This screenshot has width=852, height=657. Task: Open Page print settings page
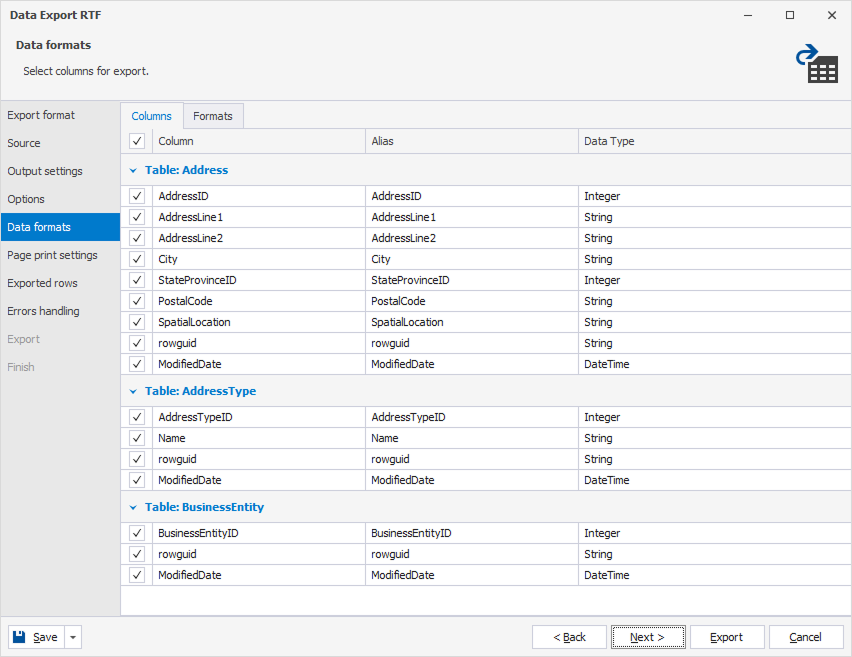click(x=60, y=255)
